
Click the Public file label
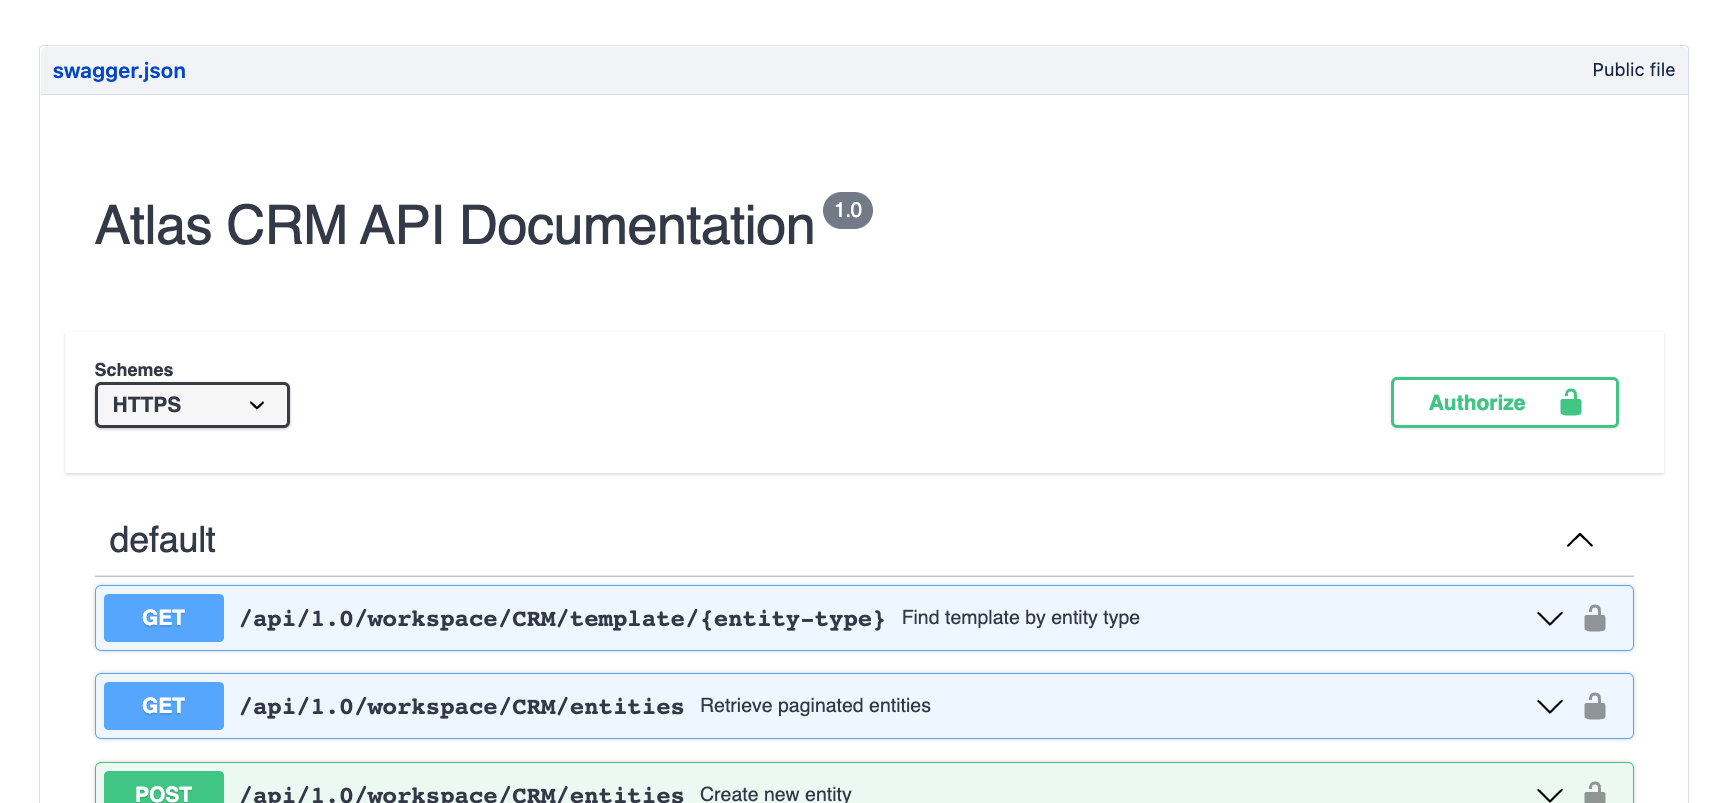[x=1633, y=70]
